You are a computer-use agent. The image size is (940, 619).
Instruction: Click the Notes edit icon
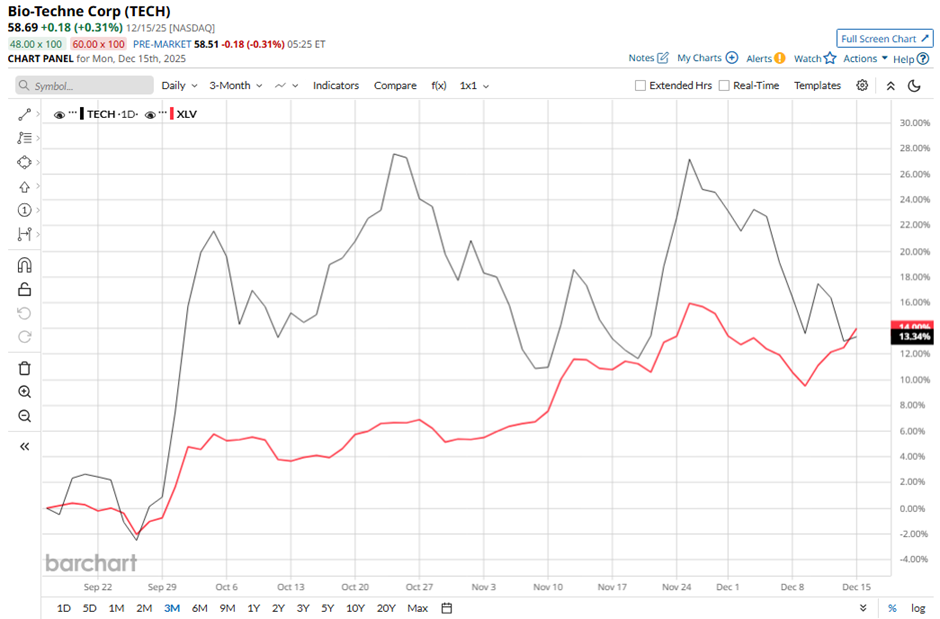663,58
